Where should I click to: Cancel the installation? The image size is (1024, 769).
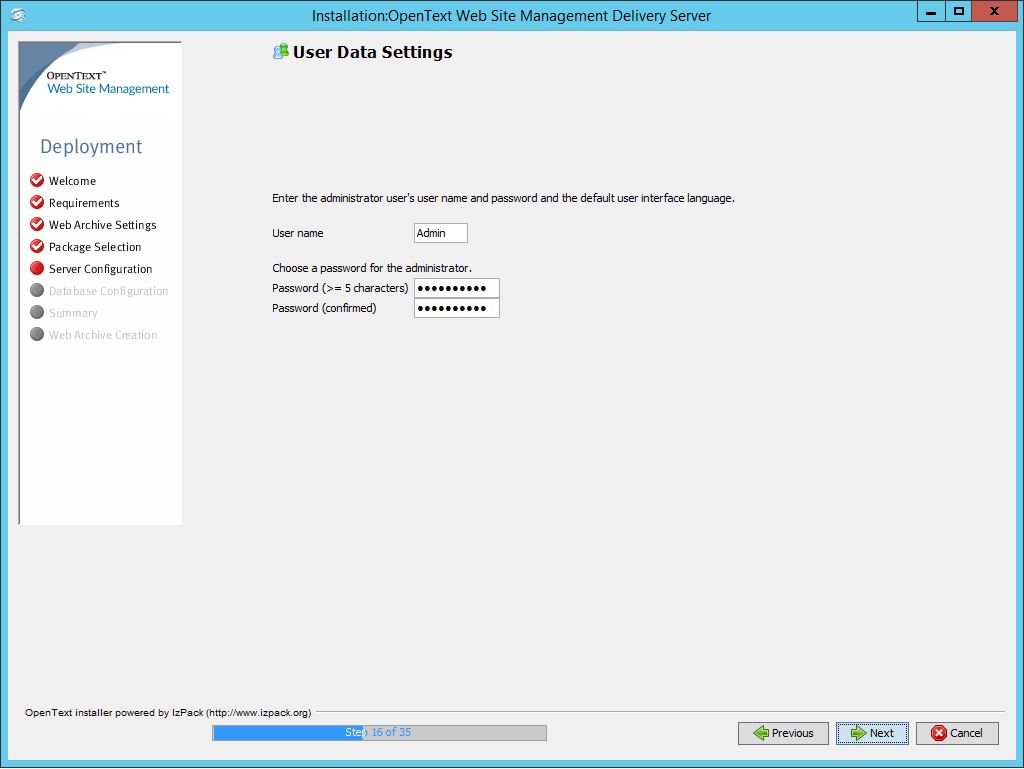click(957, 733)
